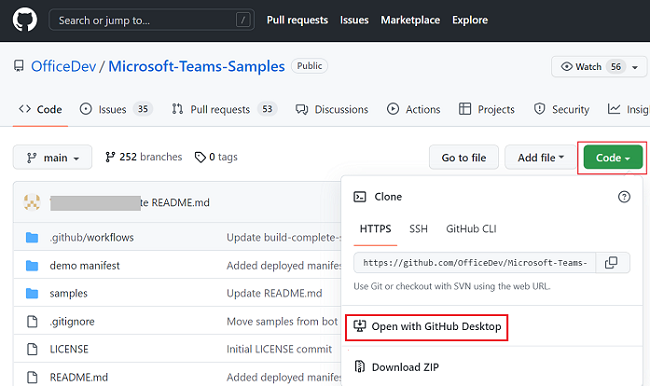The height and width of the screenshot is (386, 650).
Task: Click the repository book icon beside OfficeDev
Action: 19,66
